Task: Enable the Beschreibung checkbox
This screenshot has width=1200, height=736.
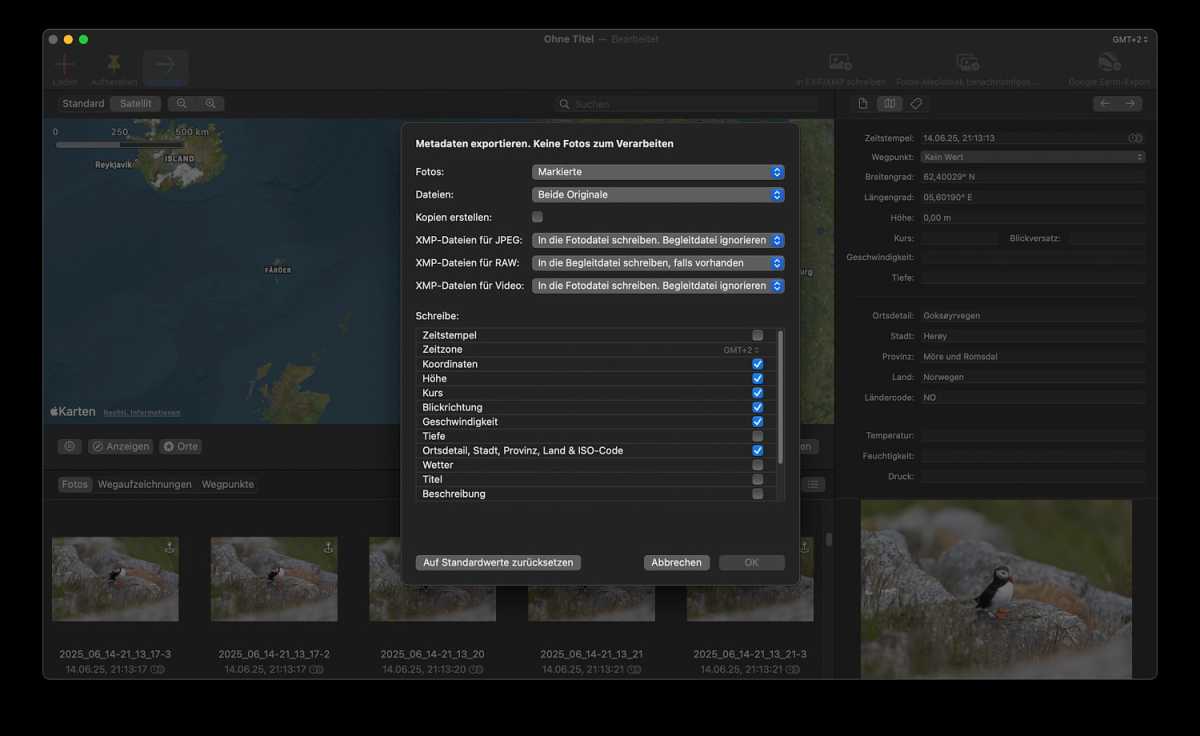Action: point(758,494)
